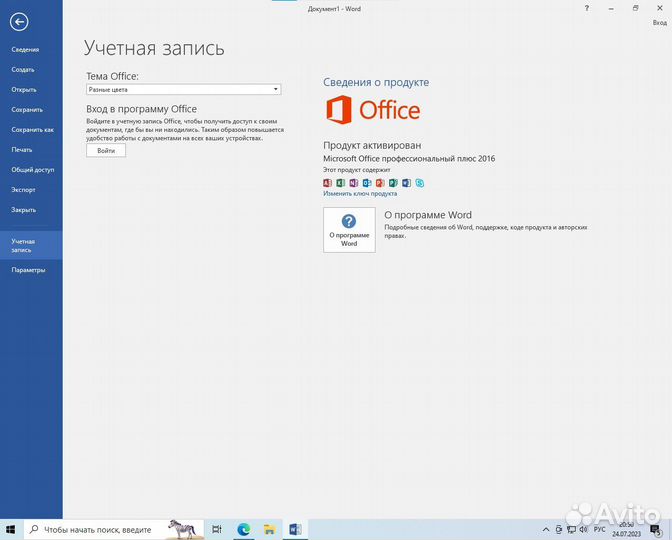
Task: Click the Access product icon
Action: [x=327, y=183]
